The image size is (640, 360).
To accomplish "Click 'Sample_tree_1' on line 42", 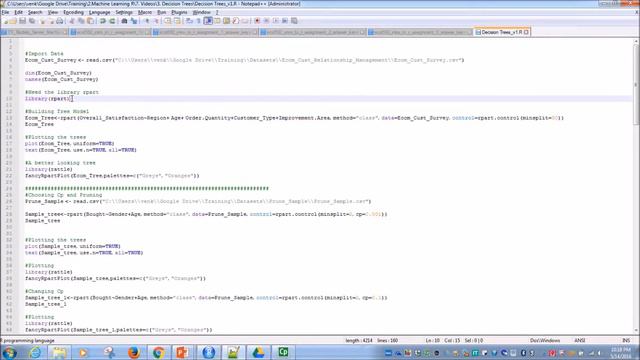I will click(x=46, y=304).
